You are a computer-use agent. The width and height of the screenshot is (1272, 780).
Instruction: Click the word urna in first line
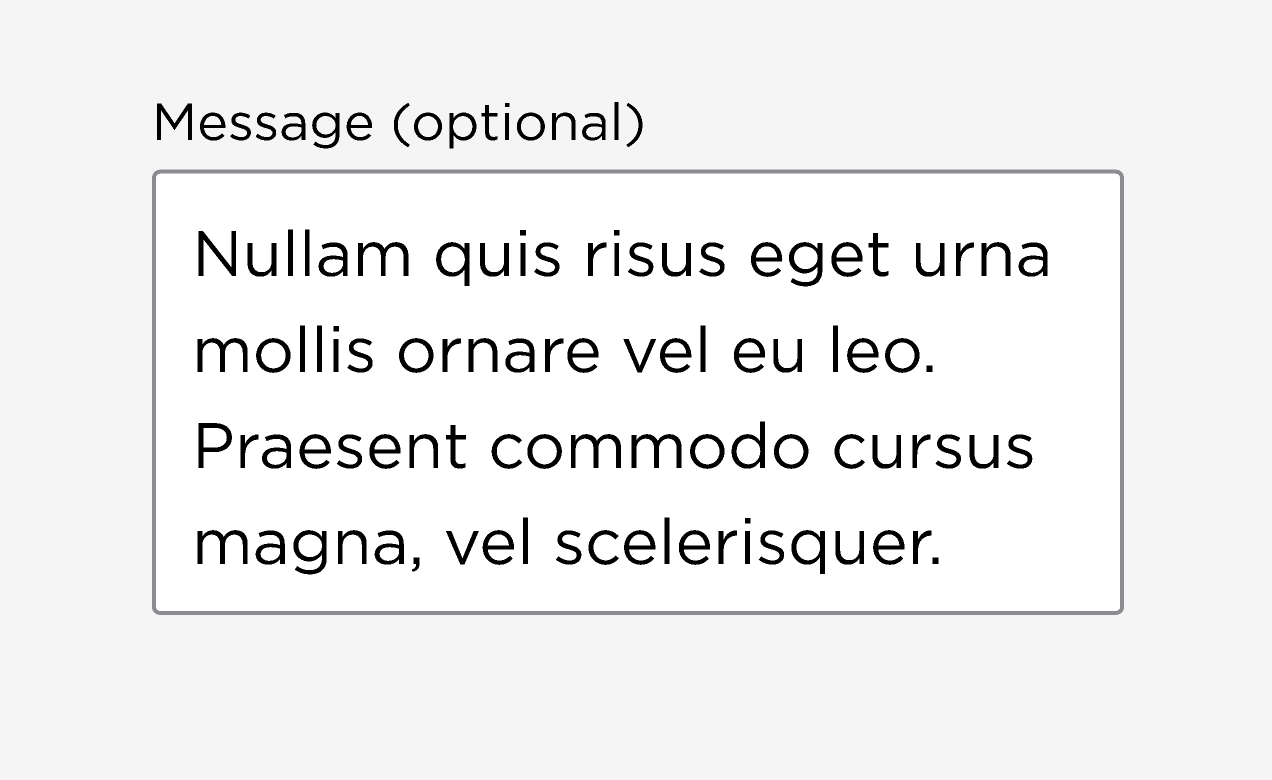pos(981,255)
